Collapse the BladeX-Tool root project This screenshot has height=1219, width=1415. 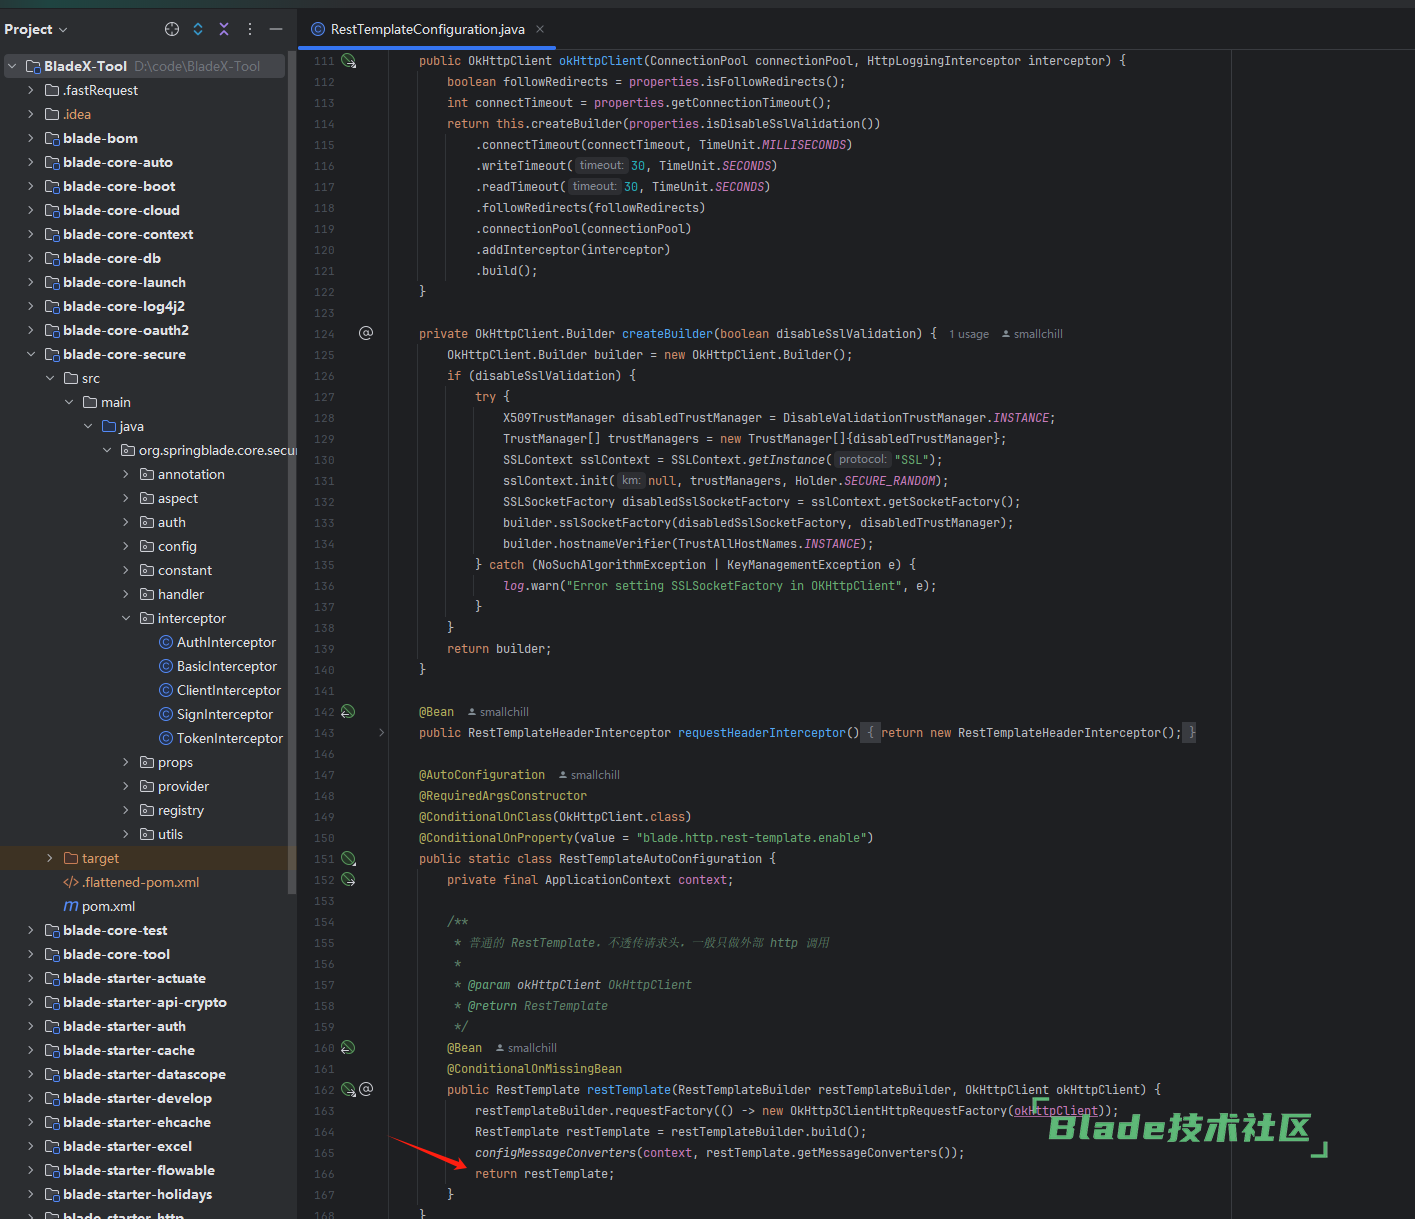[12, 66]
